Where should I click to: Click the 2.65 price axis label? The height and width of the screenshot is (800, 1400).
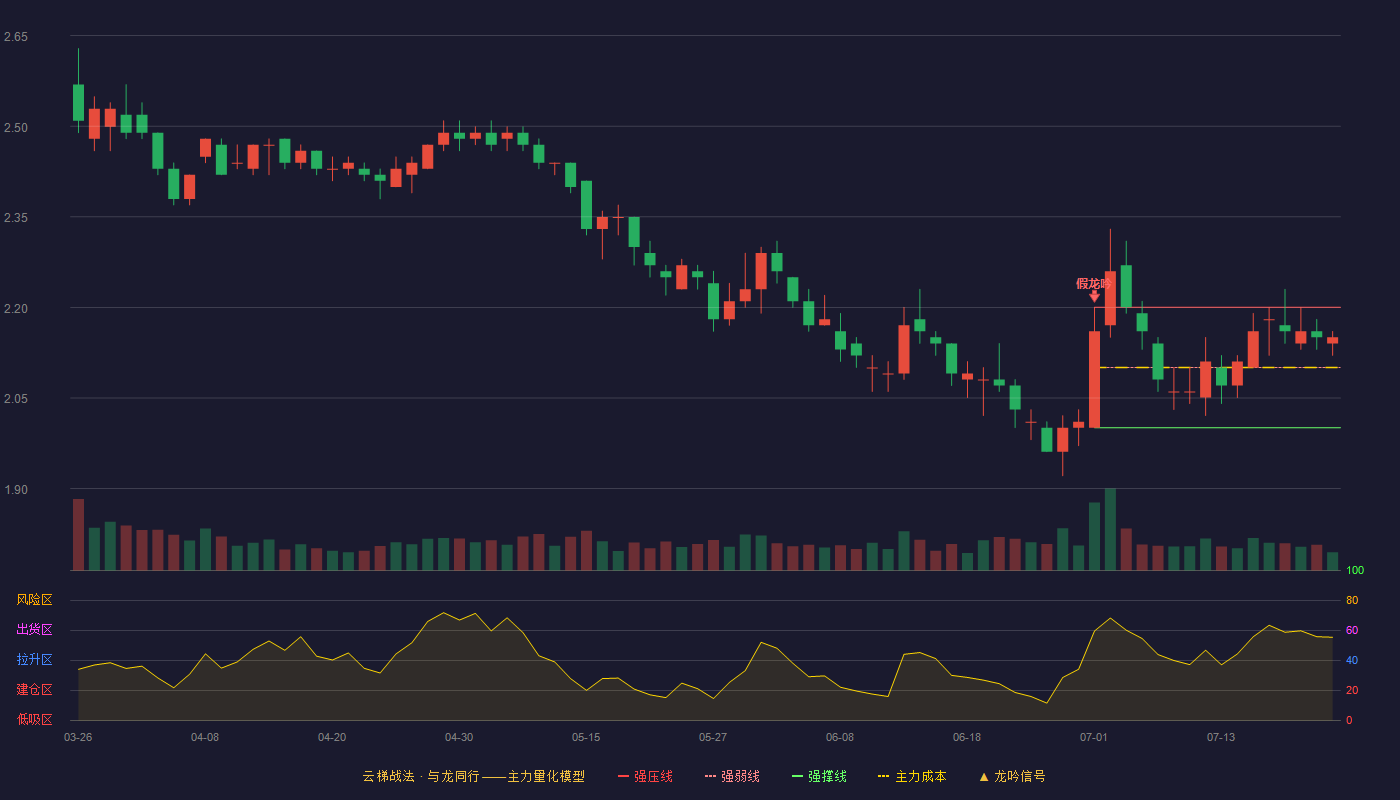tap(16, 37)
